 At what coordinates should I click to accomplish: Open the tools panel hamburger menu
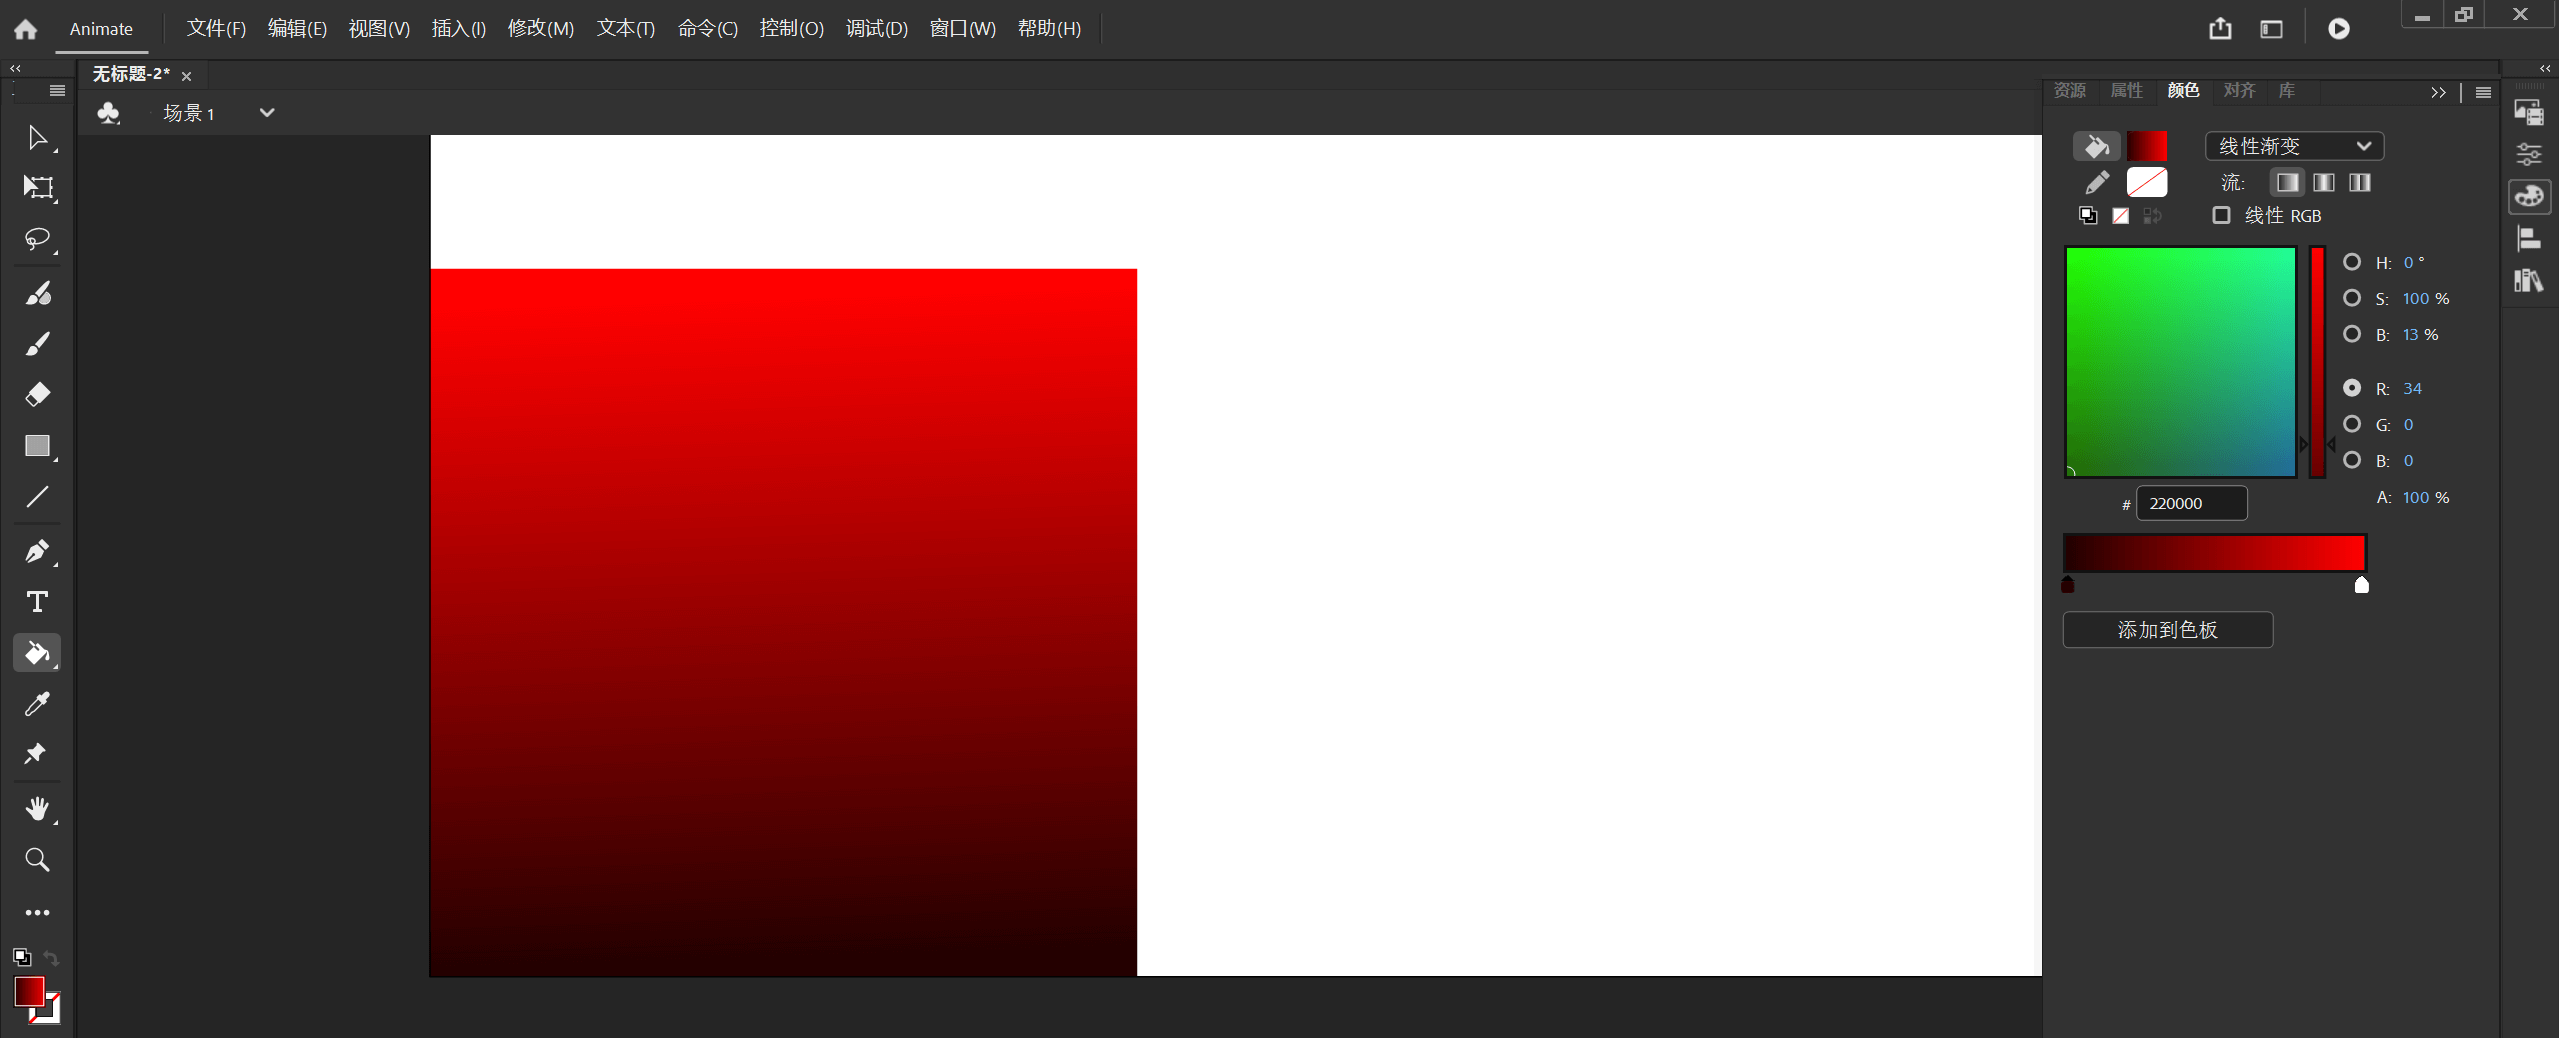click(x=57, y=91)
